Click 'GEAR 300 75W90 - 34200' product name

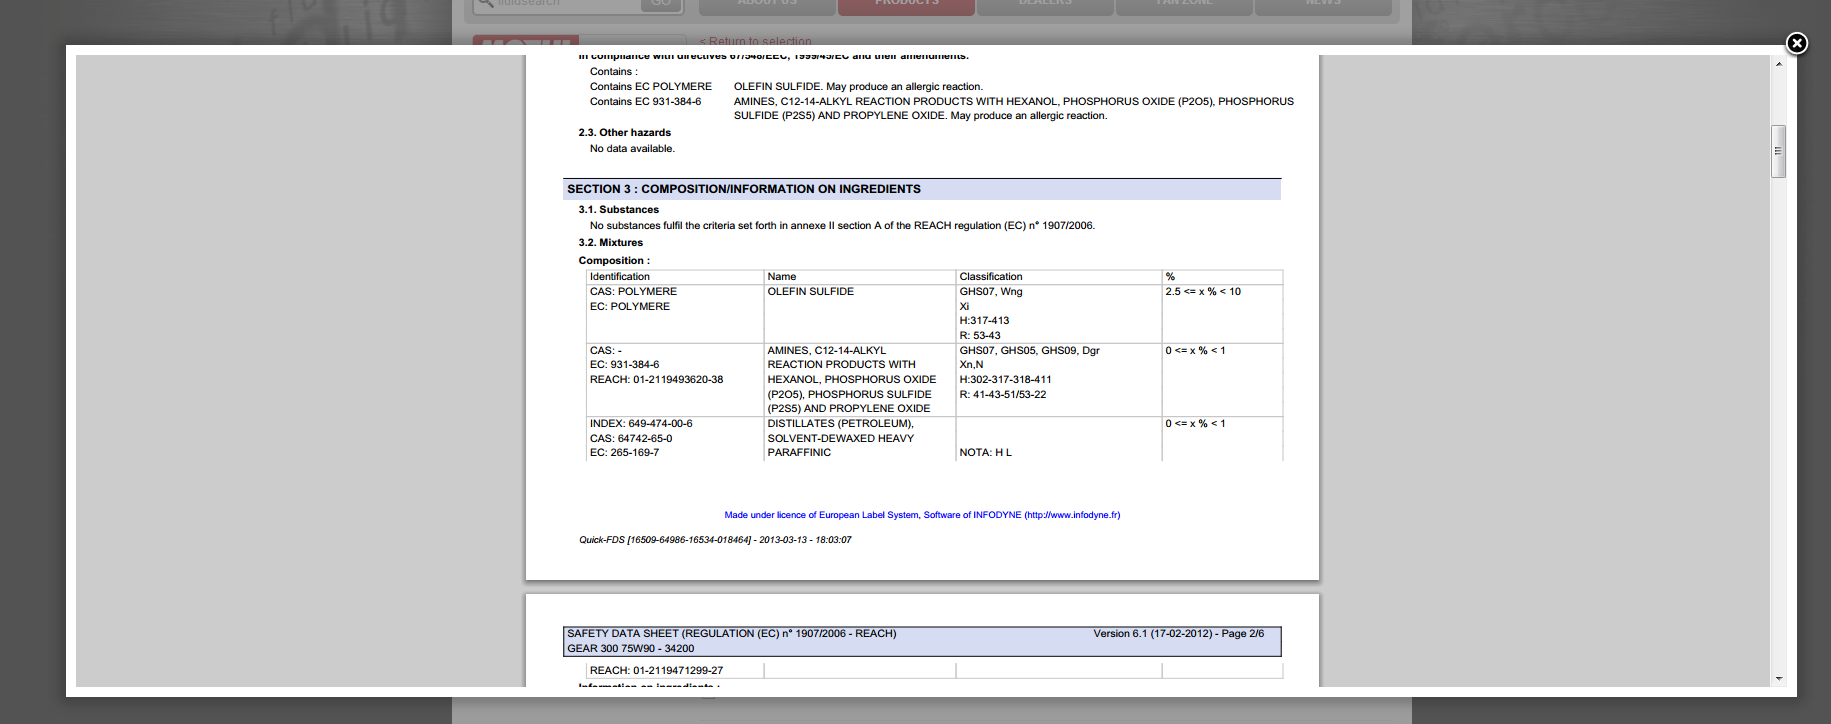[630, 649]
